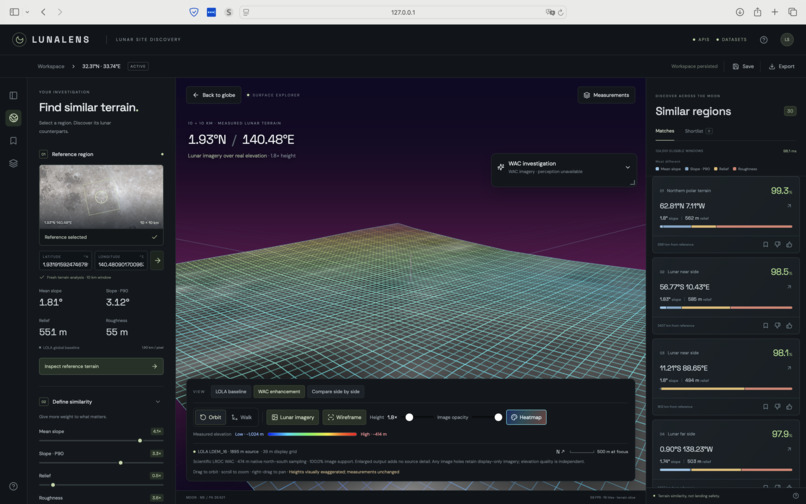Bookmark the 11.21°S 88.65°E match
The height and width of the screenshot is (504, 806).
point(765,407)
